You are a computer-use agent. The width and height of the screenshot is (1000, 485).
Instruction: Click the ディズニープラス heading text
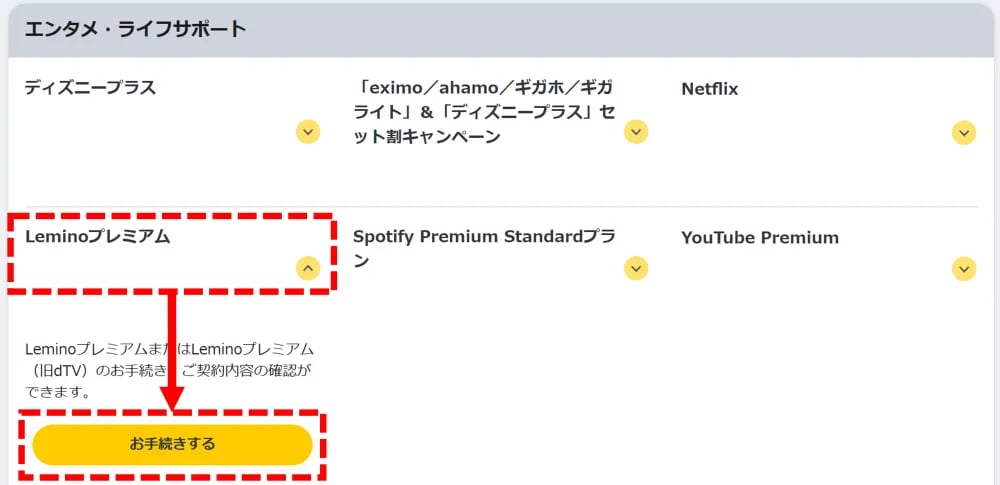(90, 88)
